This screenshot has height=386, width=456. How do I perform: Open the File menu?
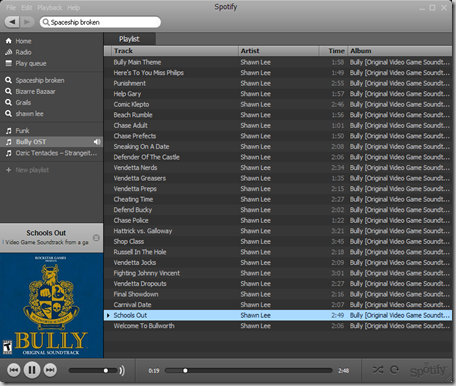tap(11, 8)
